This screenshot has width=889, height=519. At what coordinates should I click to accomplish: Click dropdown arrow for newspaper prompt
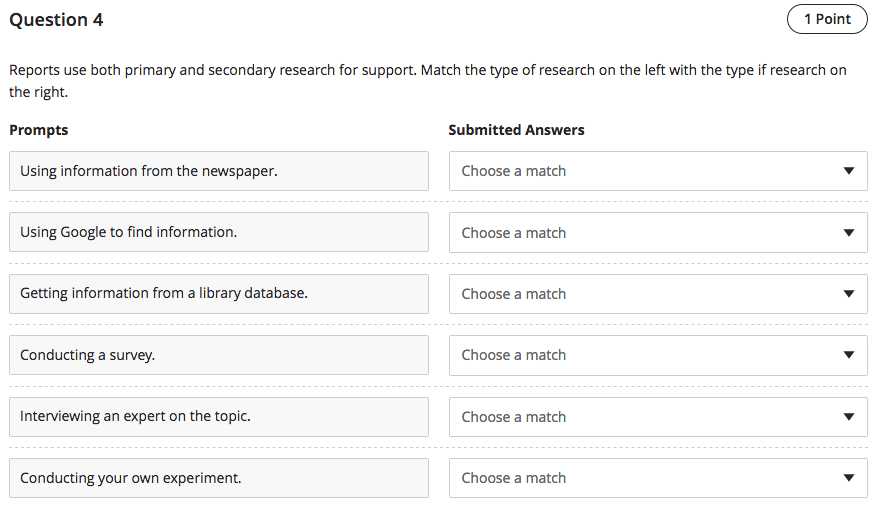[x=848, y=171]
